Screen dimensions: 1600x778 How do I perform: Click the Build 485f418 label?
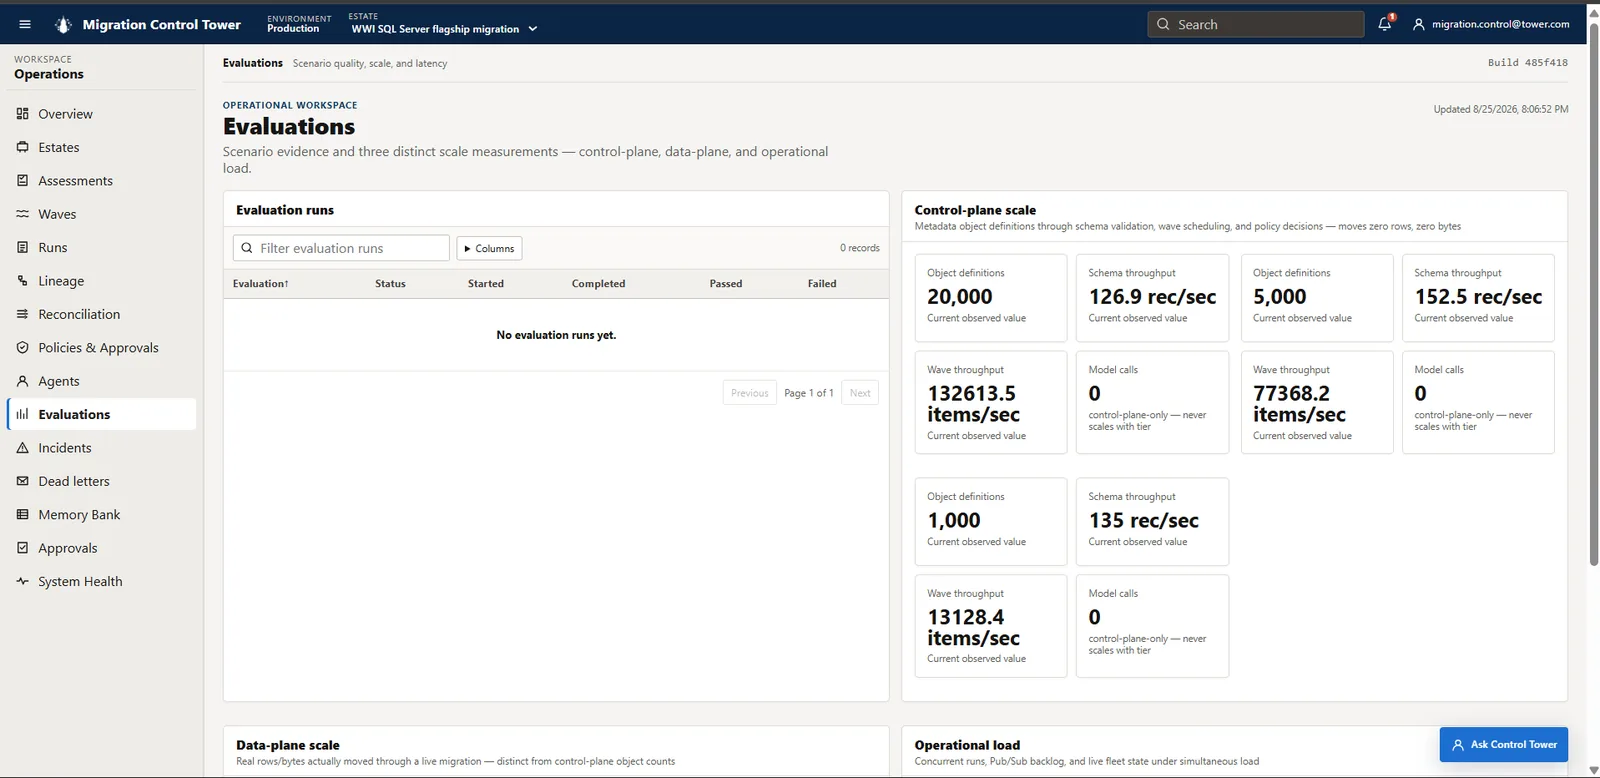(x=1528, y=63)
